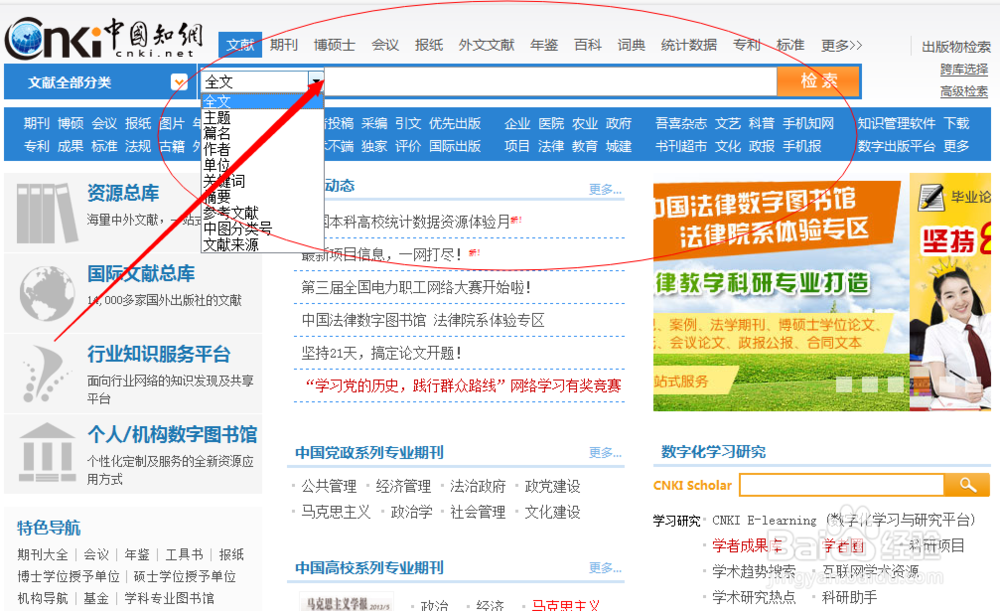
Task: Open 行业知识服务平台 heading link
Action: pos(159,354)
